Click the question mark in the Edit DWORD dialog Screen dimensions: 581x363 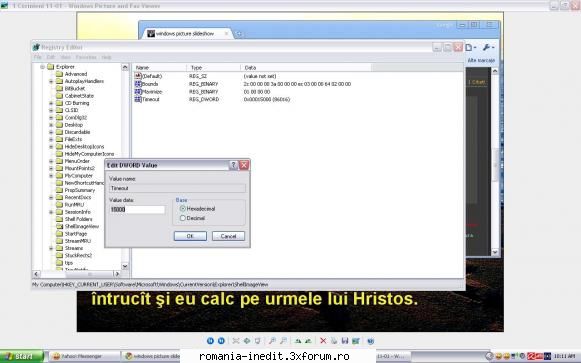pyautogui.click(x=233, y=165)
